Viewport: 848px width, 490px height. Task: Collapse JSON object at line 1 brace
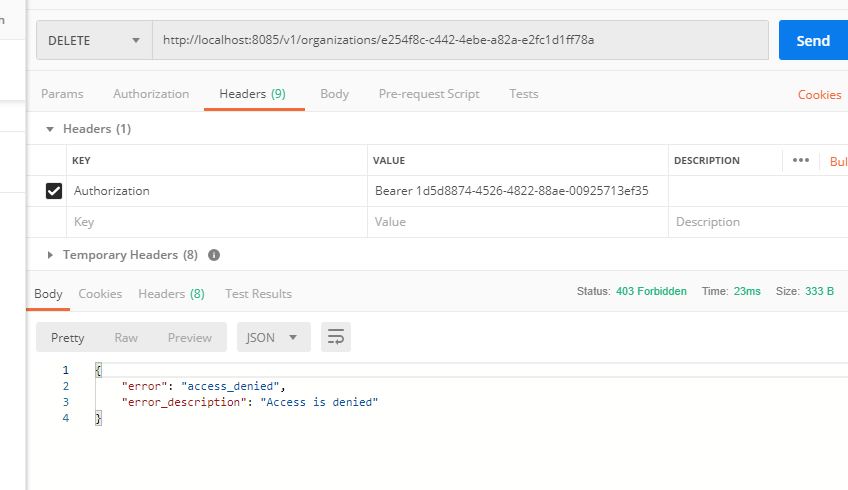pyautogui.click(x=98, y=370)
